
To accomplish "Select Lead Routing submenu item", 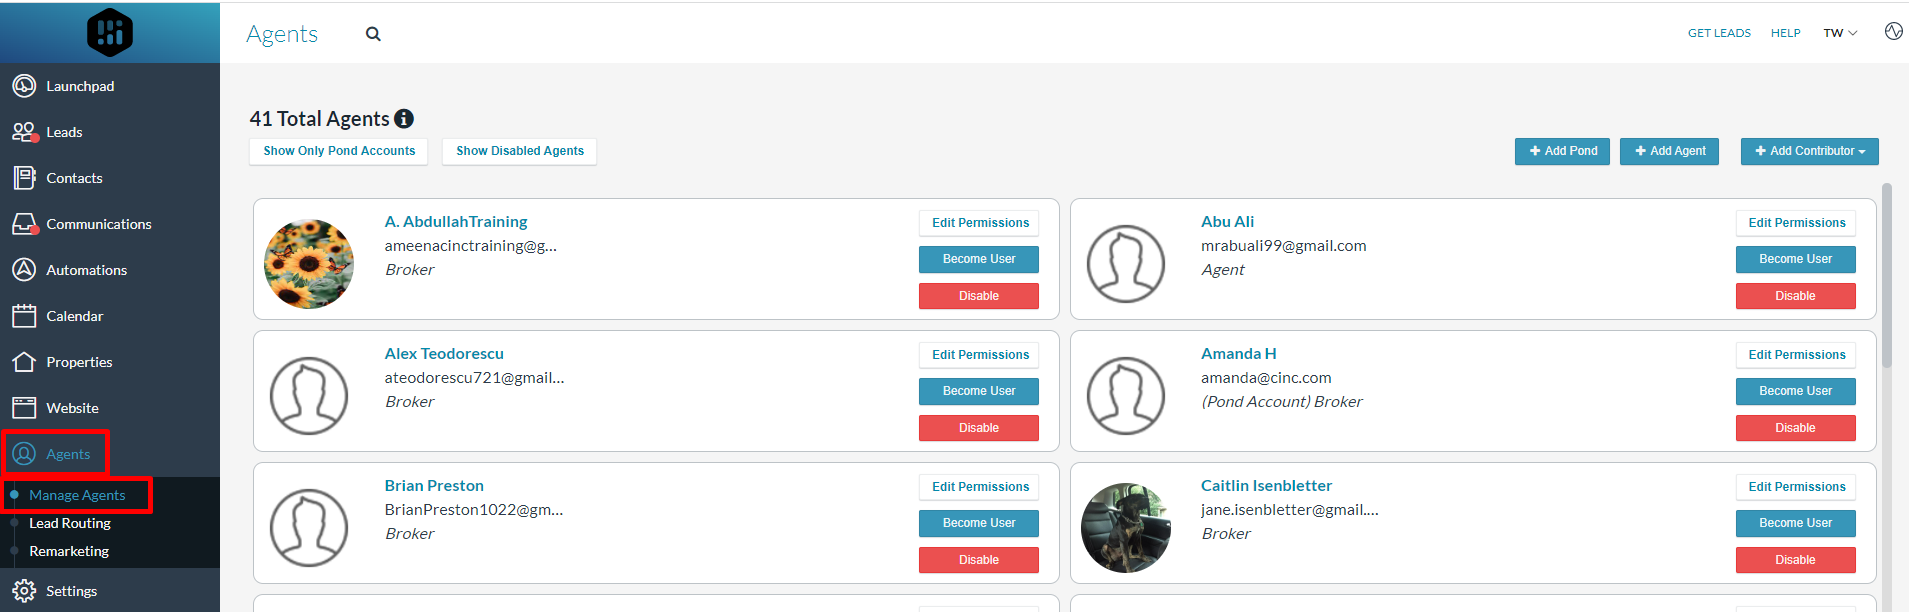I will click(70, 523).
